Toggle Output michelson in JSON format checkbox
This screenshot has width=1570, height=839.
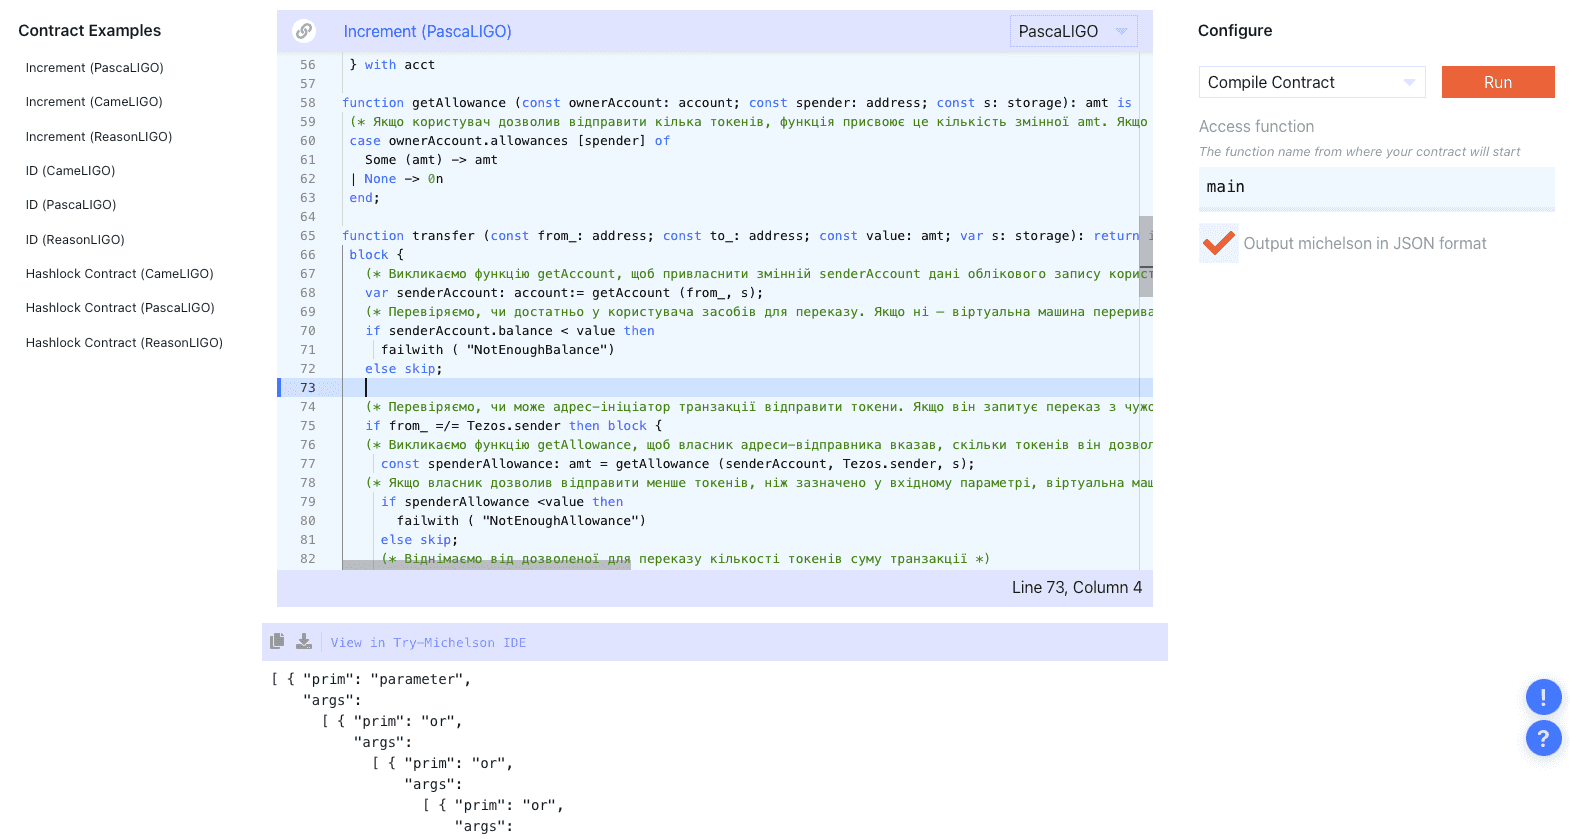click(x=1218, y=243)
